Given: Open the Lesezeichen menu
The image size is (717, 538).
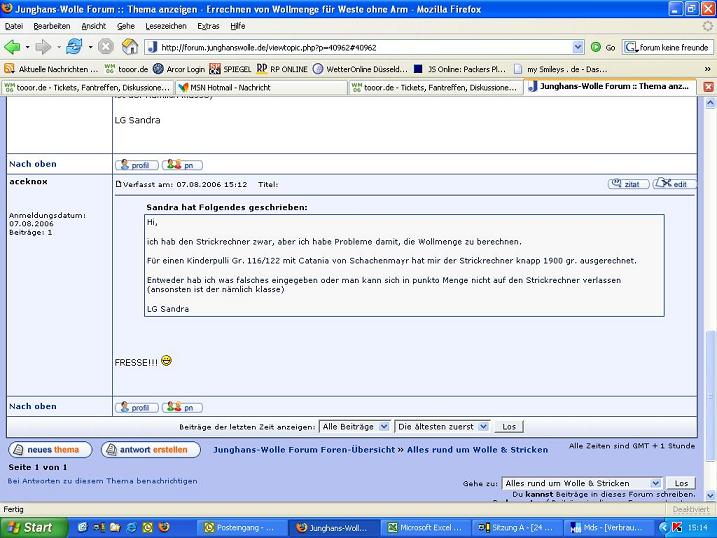Looking at the screenshot, I should point(165,25).
